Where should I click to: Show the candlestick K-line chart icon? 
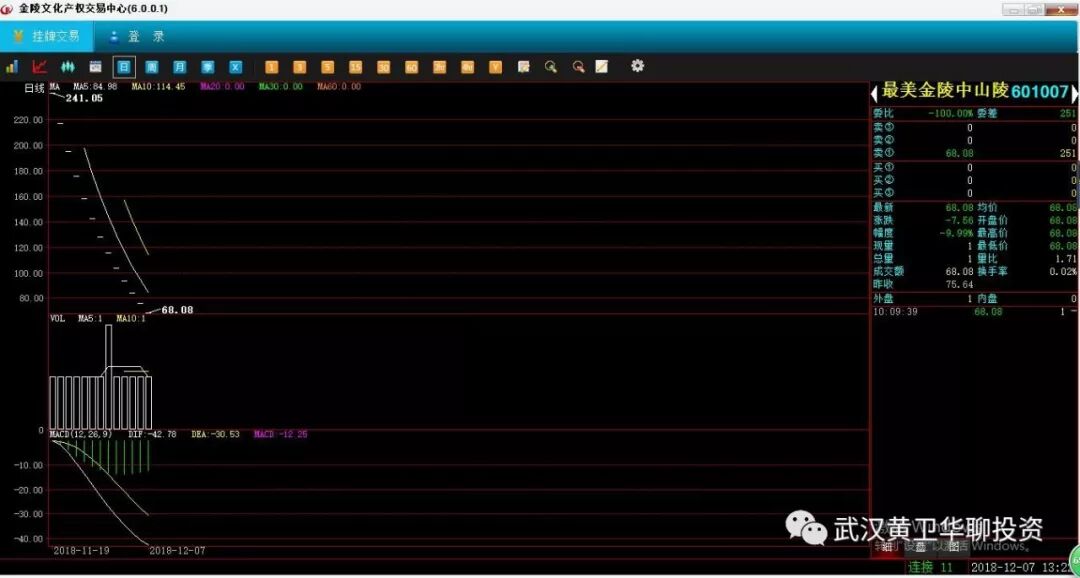[x=68, y=67]
